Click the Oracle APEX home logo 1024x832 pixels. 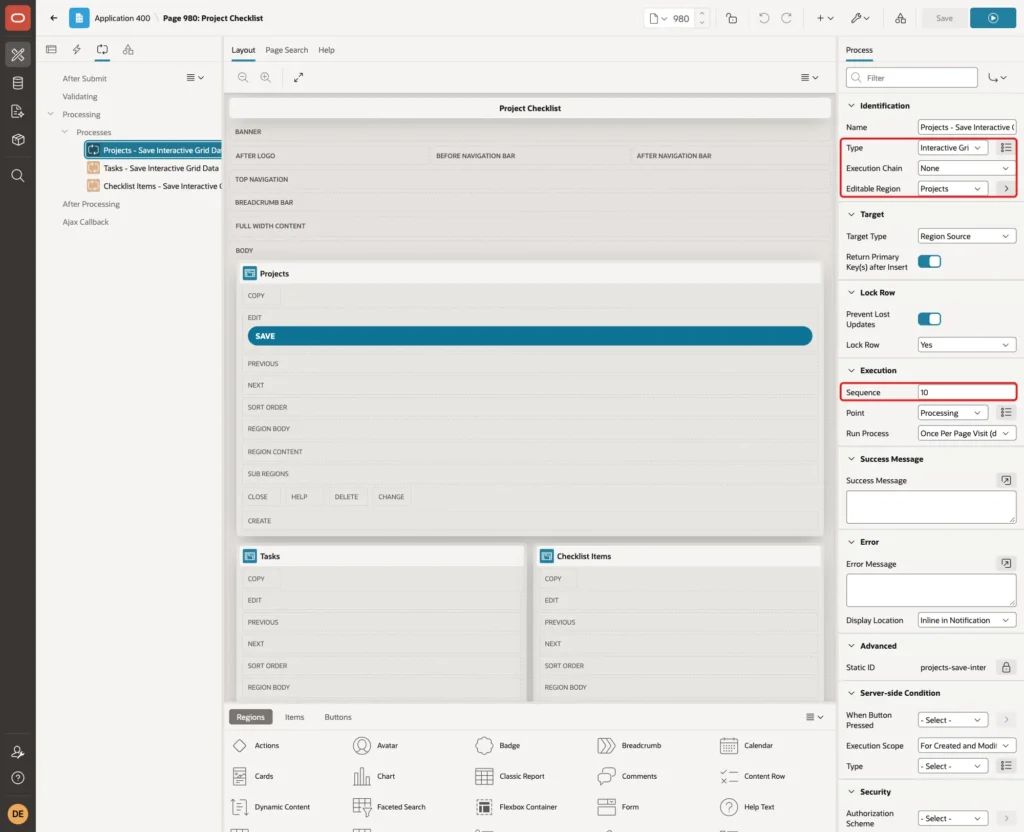tap(18, 18)
